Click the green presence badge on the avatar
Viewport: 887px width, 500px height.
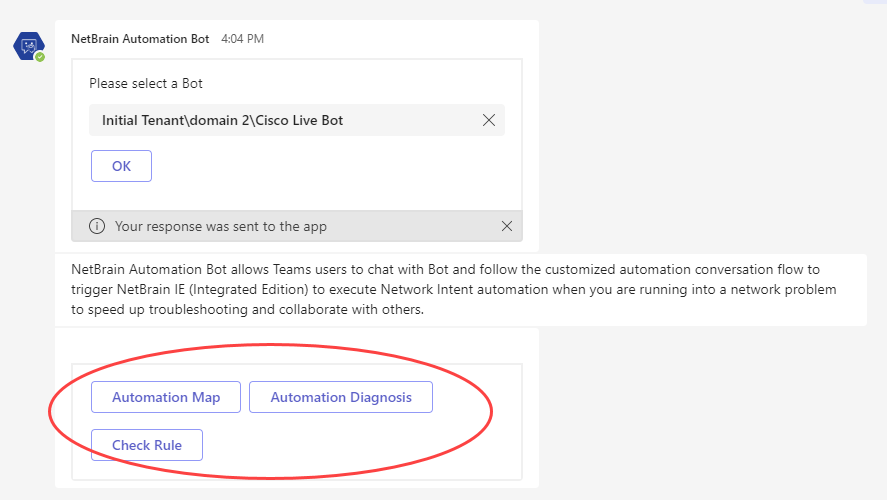point(40,57)
